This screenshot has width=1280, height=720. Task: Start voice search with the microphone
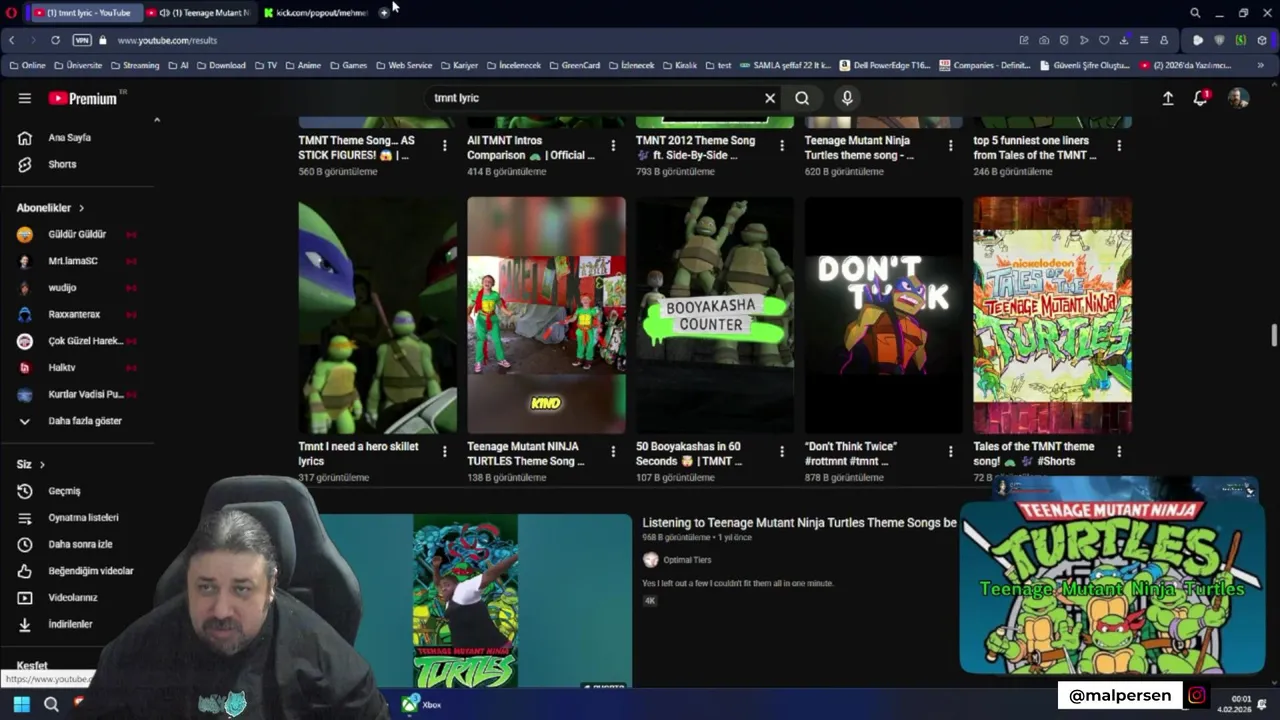pyautogui.click(x=847, y=98)
